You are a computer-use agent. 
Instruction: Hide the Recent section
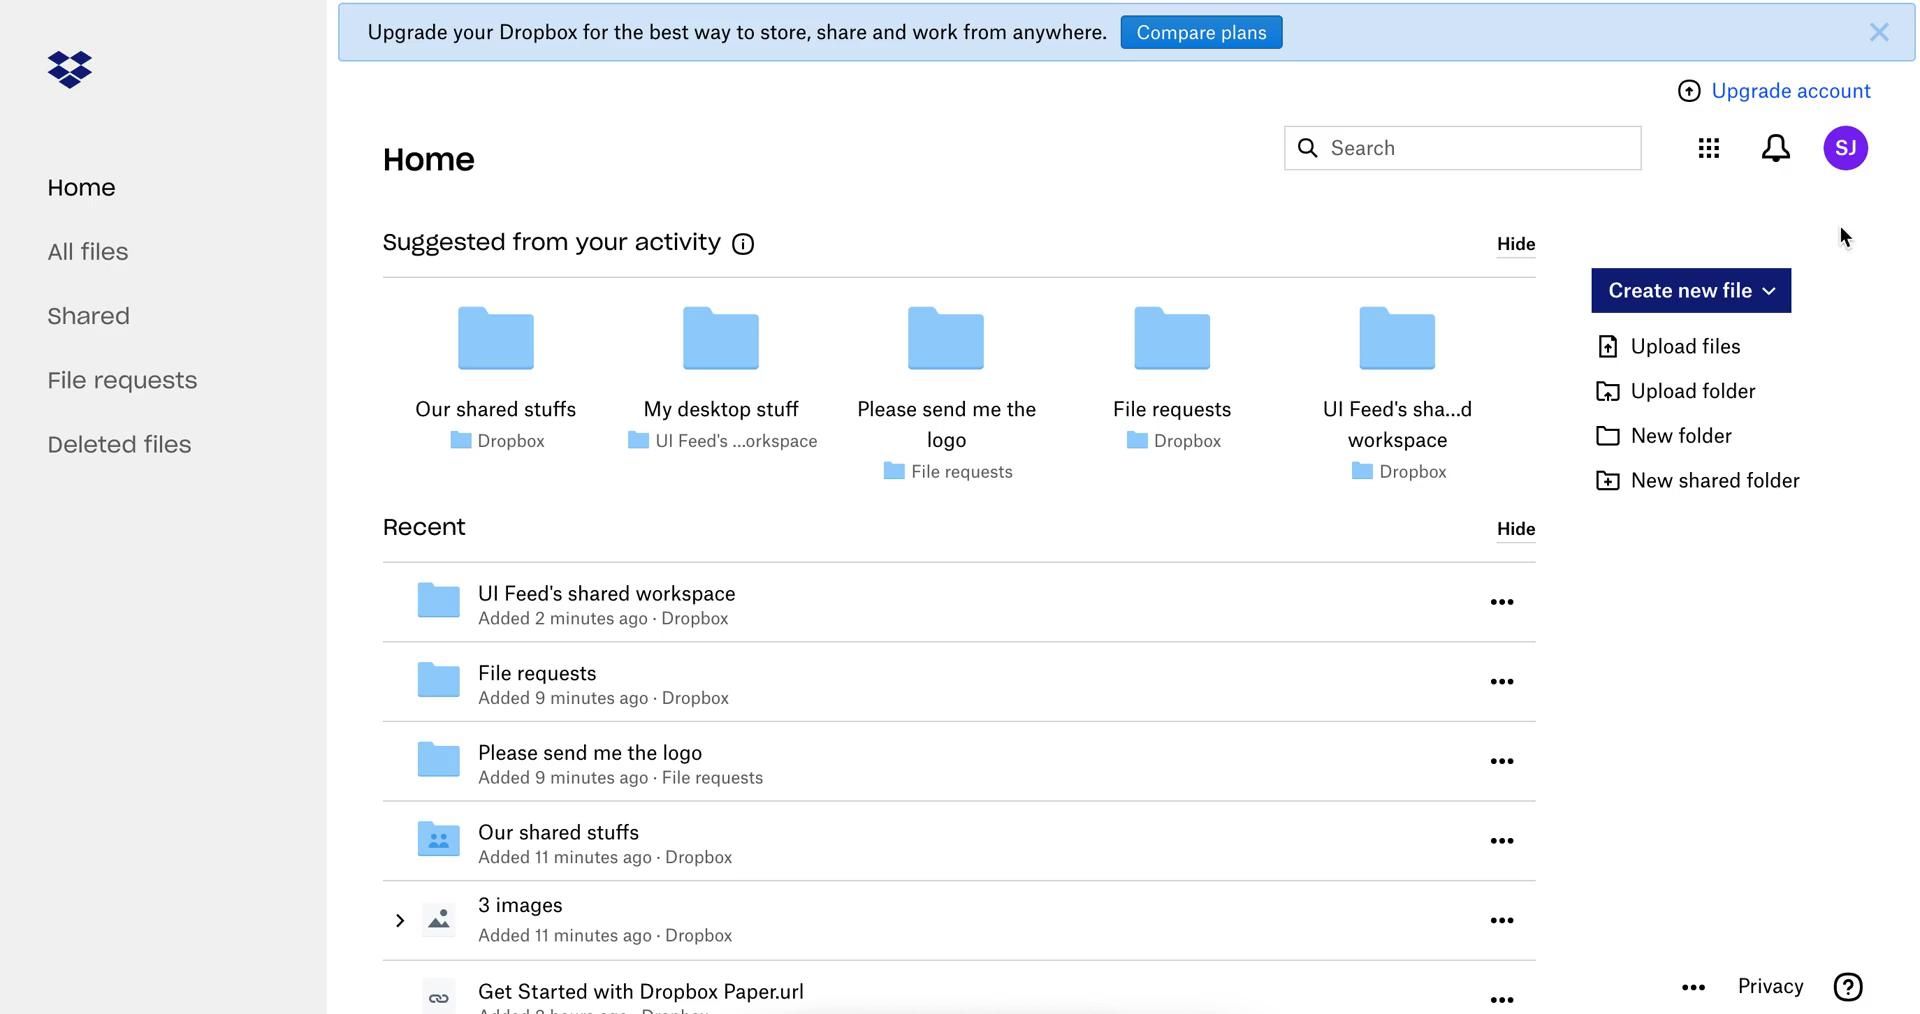click(1515, 529)
